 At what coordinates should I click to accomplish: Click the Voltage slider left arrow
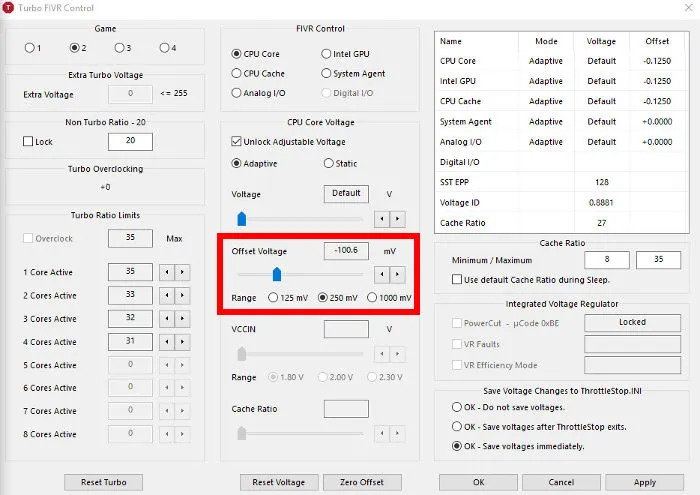[382, 219]
